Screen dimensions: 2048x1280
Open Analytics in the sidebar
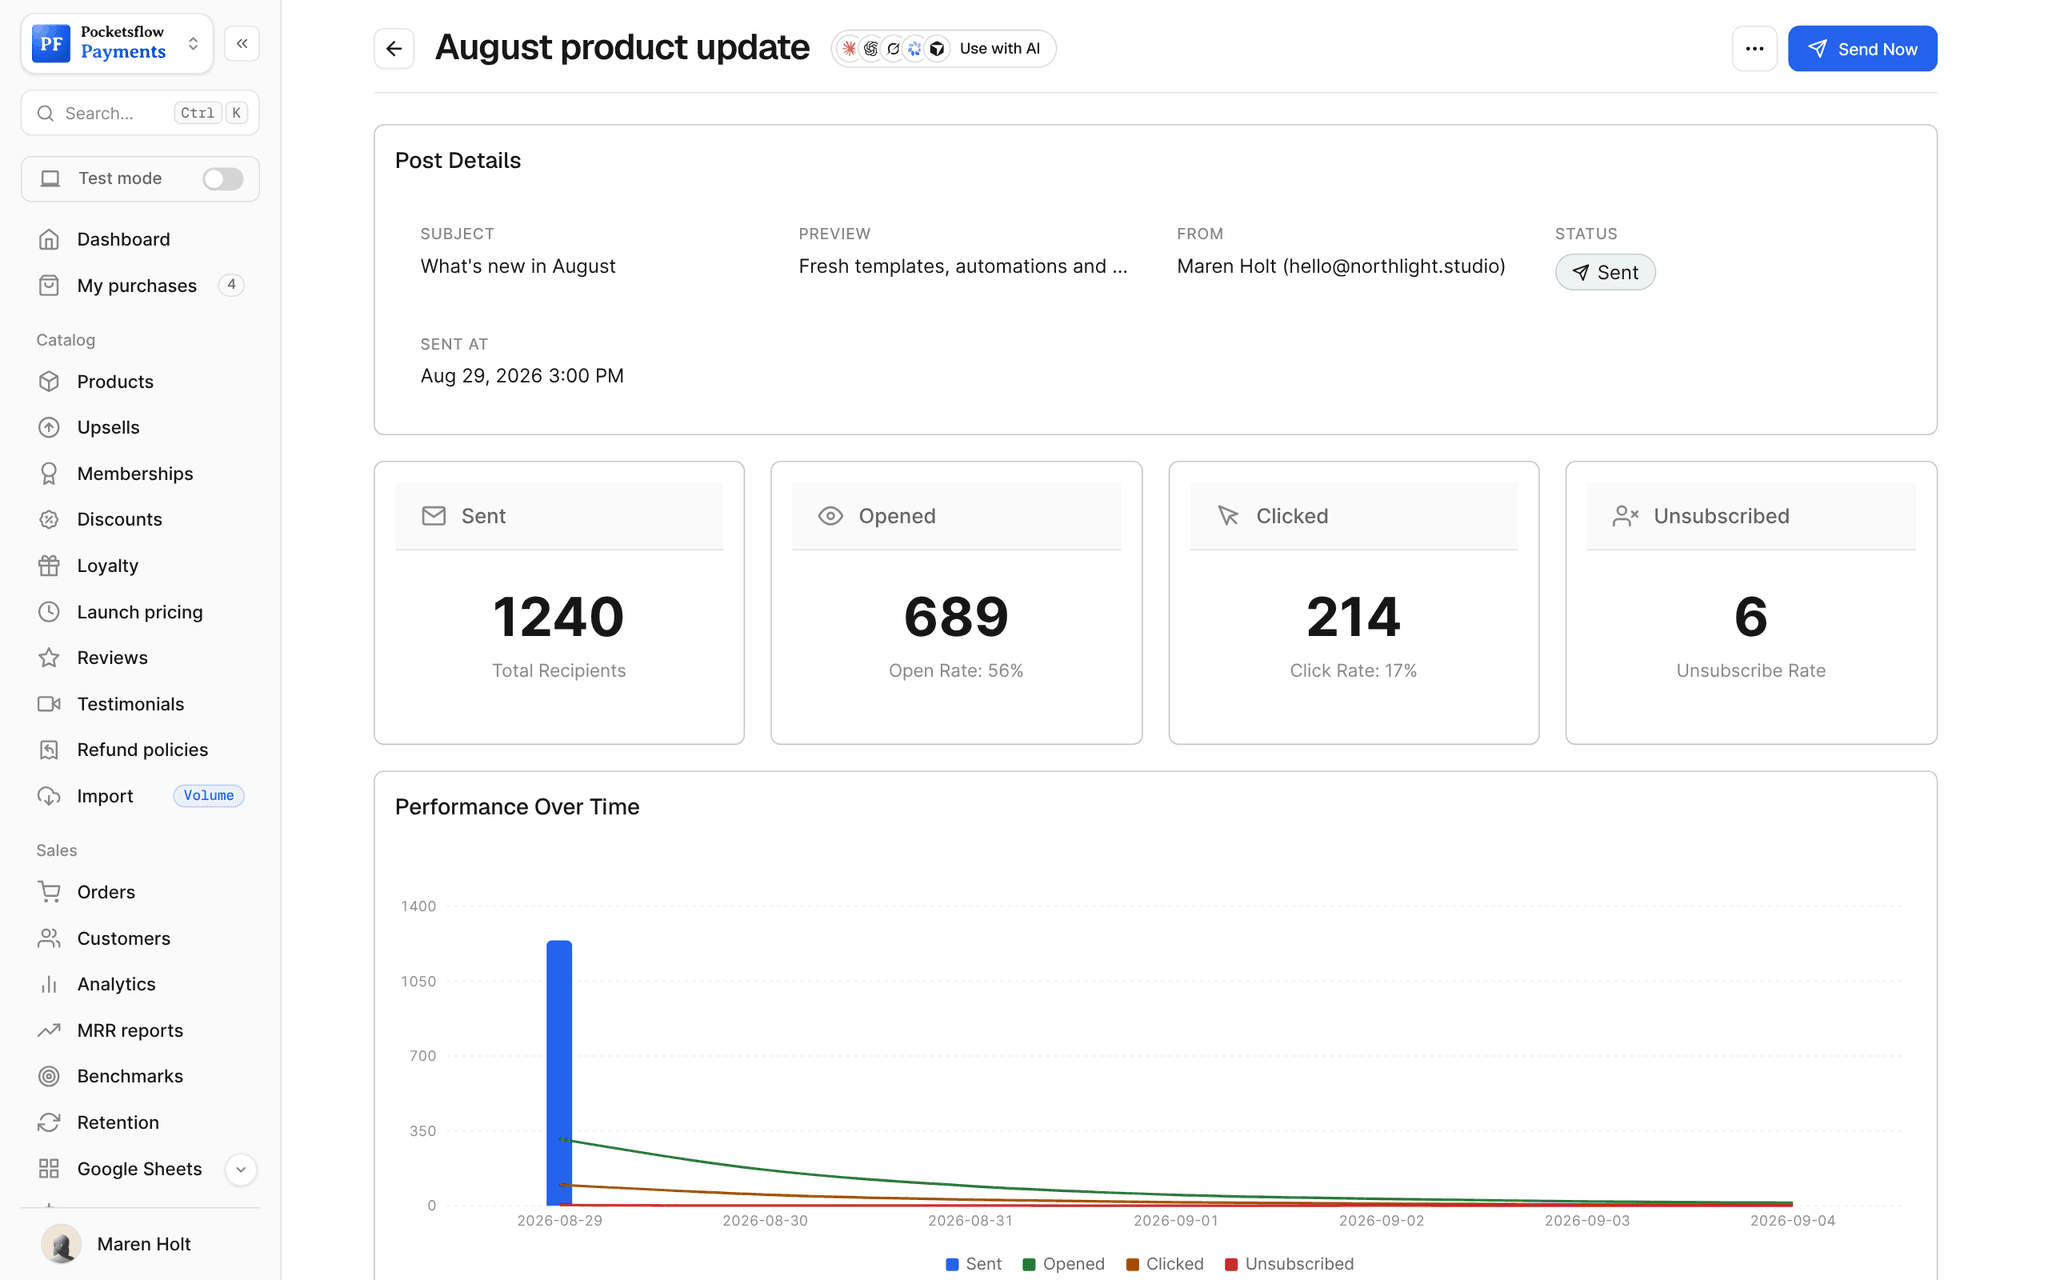pos(140,984)
